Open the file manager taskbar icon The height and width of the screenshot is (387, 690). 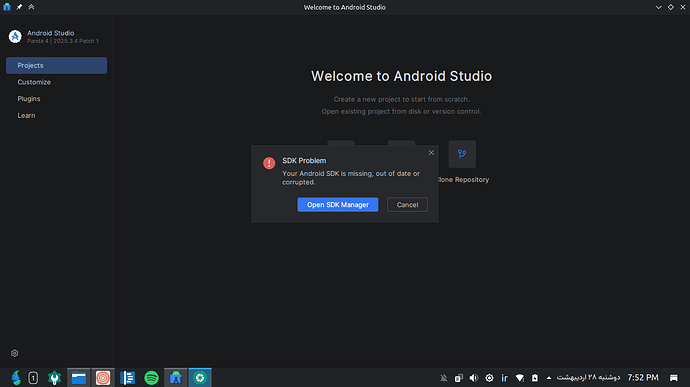(x=79, y=378)
